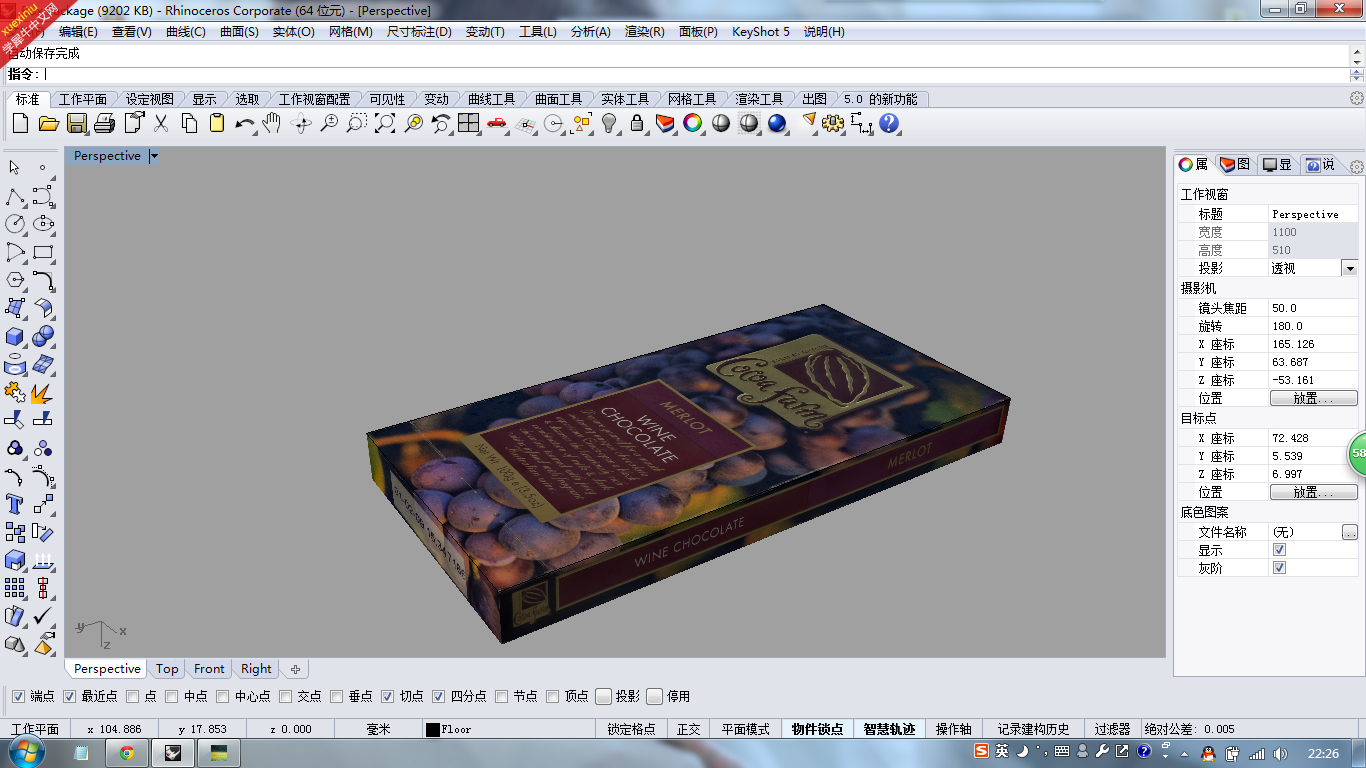Switch to the Top viewport tab

[167, 669]
